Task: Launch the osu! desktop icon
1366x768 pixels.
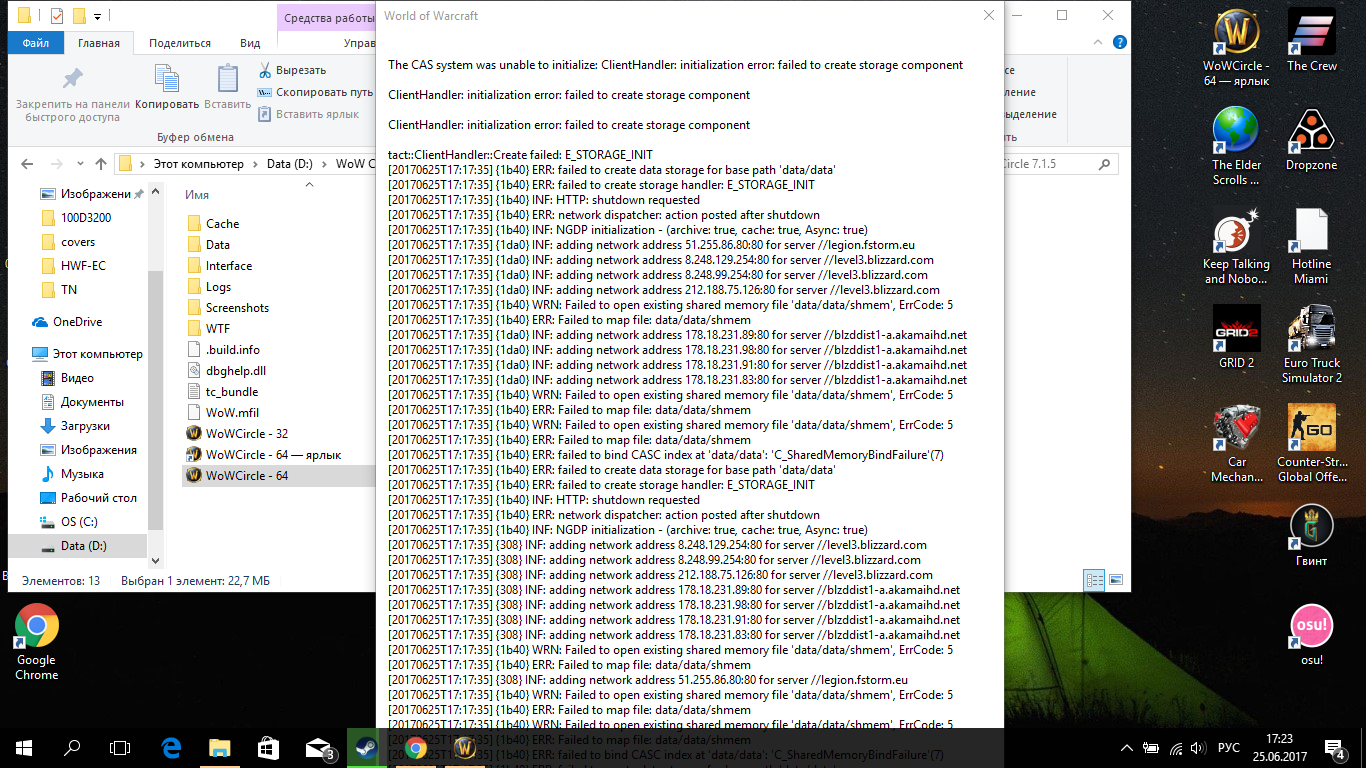Action: click(1311, 626)
